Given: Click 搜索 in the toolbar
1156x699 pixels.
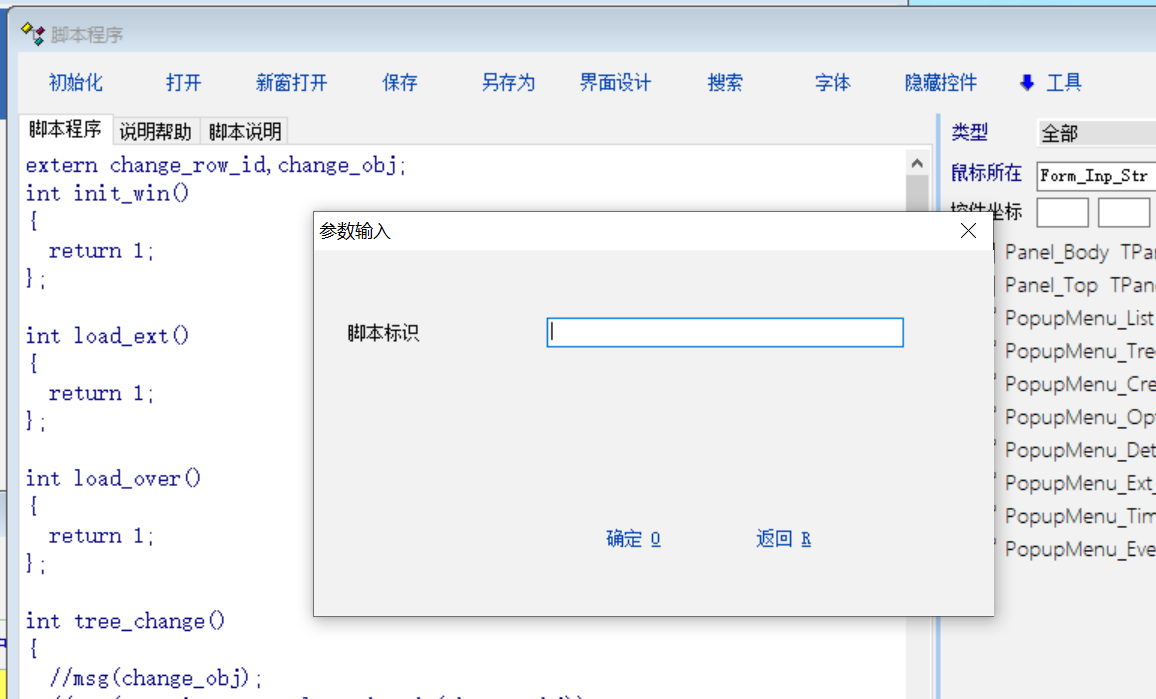Looking at the screenshot, I should coord(725,83).
